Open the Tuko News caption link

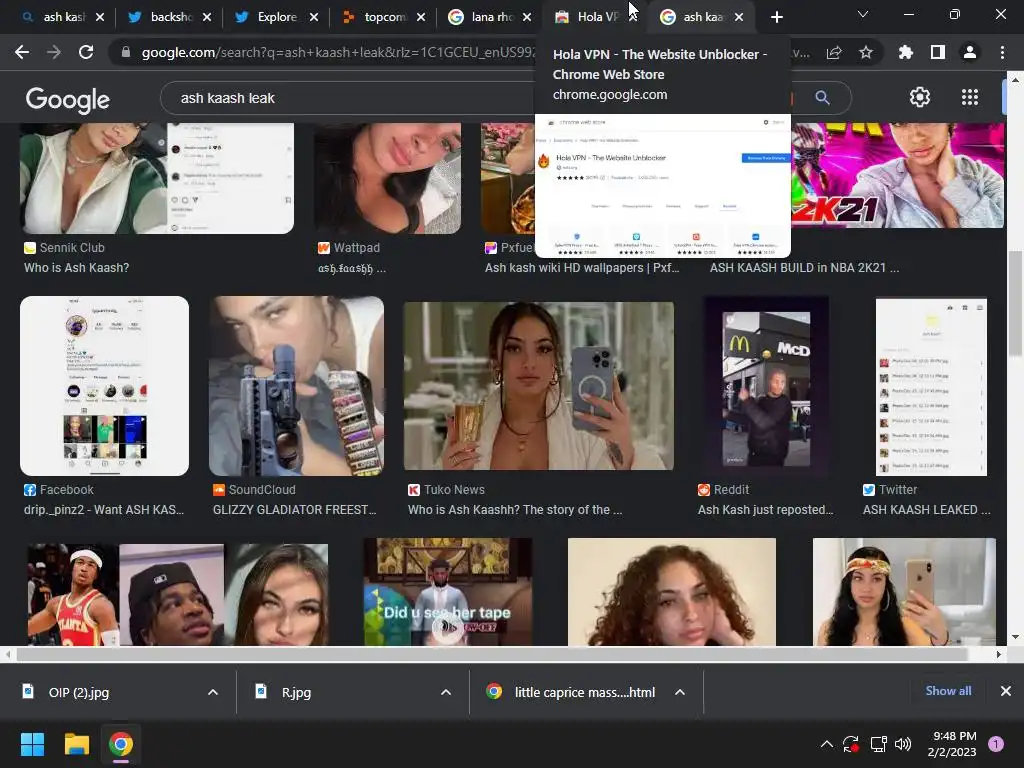[x=515, y=510]
